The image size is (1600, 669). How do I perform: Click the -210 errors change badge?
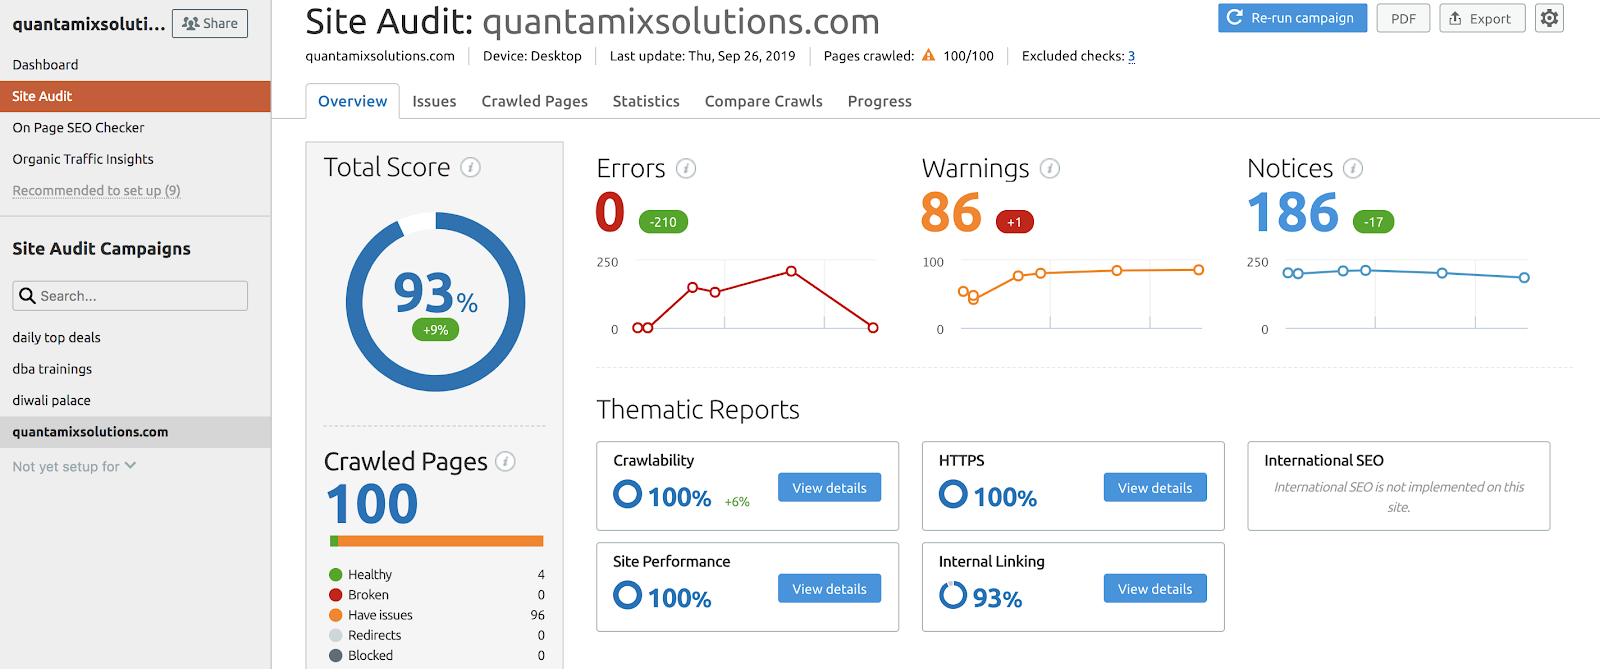tap(663, 222)
